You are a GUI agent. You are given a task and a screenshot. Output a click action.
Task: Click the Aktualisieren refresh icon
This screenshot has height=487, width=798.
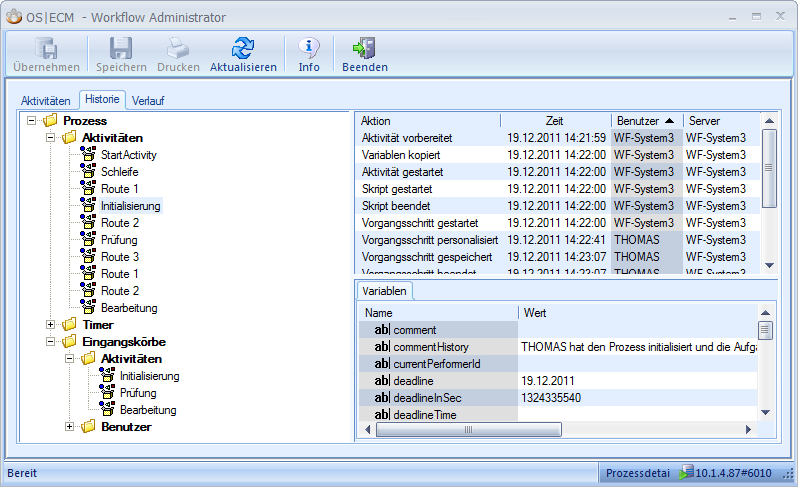(243, 47)
